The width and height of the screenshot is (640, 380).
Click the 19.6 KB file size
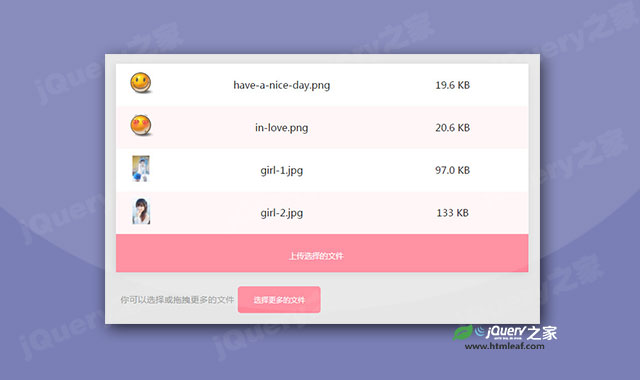click(x=452, y=85)
